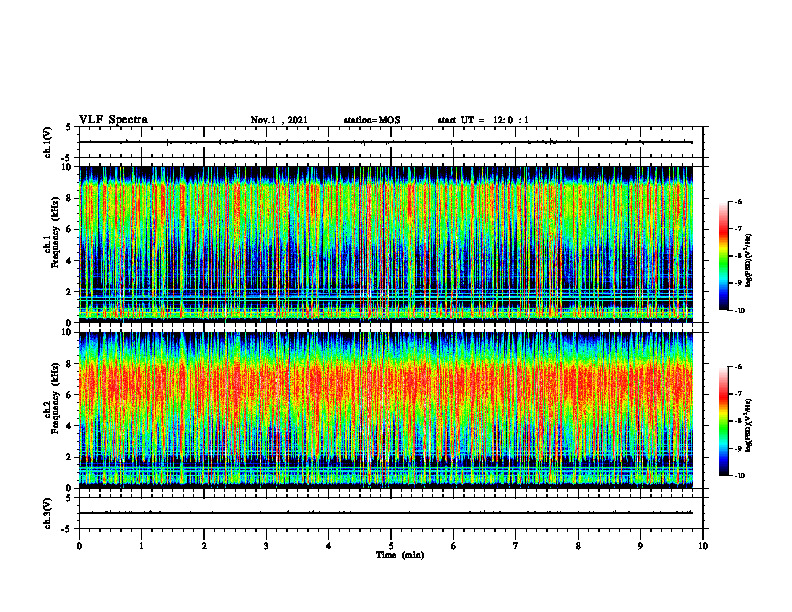Viewport: 792px width, 612px height.
Task: Click the "start UT = 12:0 :1" text
Action: (483, 120)
